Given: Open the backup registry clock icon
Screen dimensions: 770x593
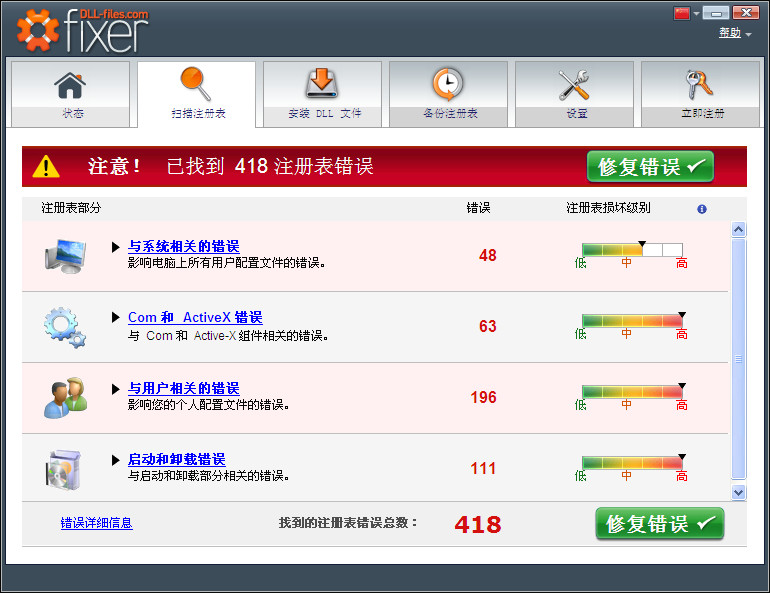Looking at the screenshot, I should tap(447, 83).
